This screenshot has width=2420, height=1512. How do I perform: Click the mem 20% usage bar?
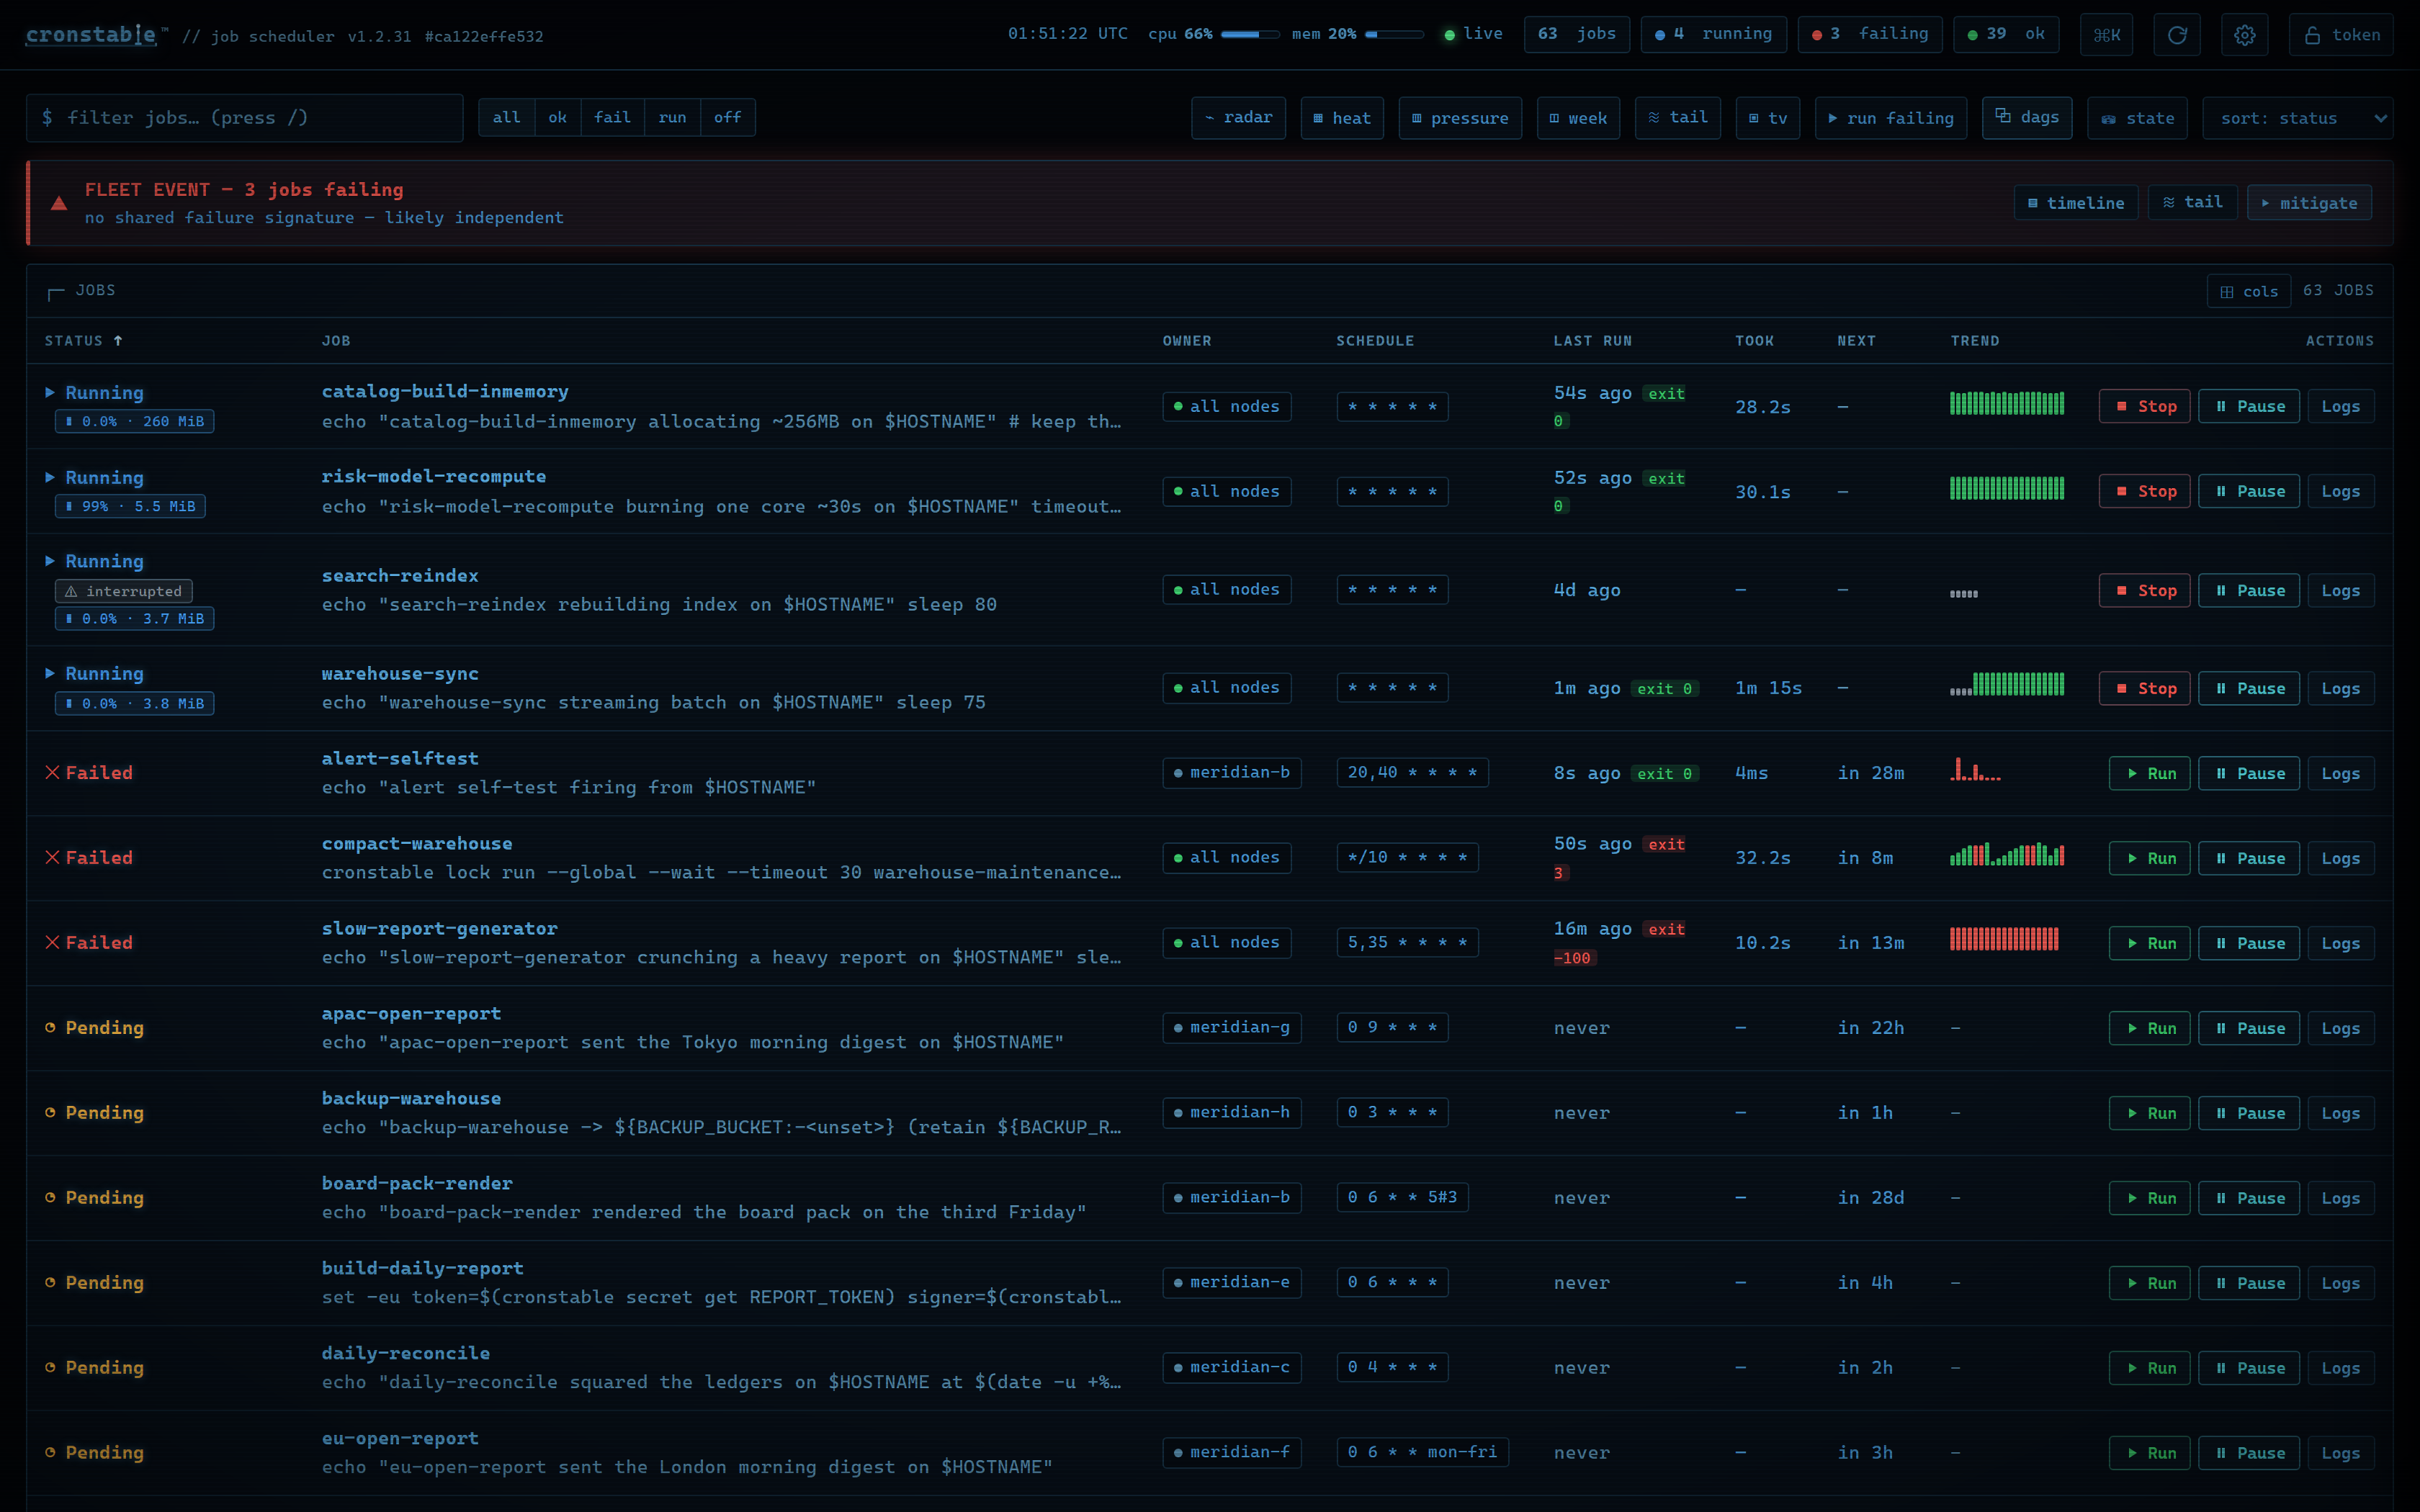[x=1394, y=35]
